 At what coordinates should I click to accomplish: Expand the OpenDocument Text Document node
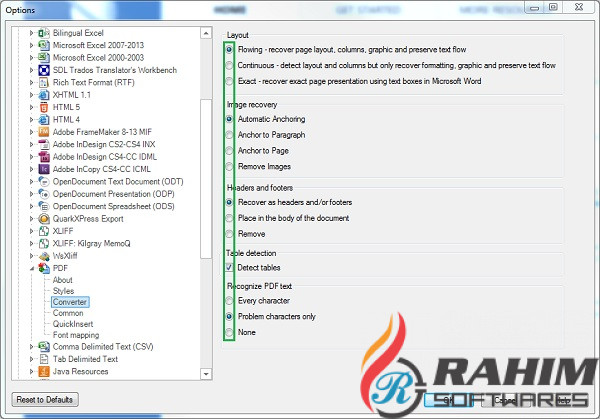pos(31,182)
